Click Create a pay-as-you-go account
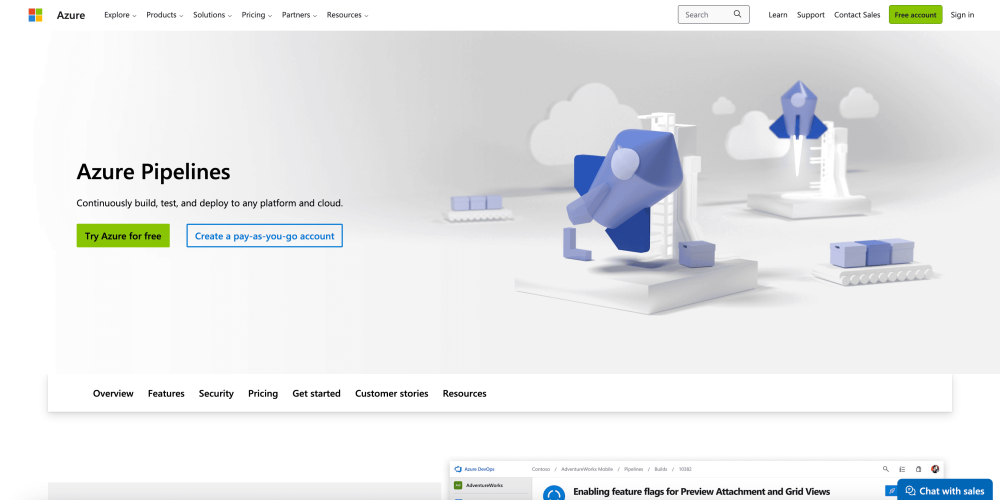 point(265,236)
